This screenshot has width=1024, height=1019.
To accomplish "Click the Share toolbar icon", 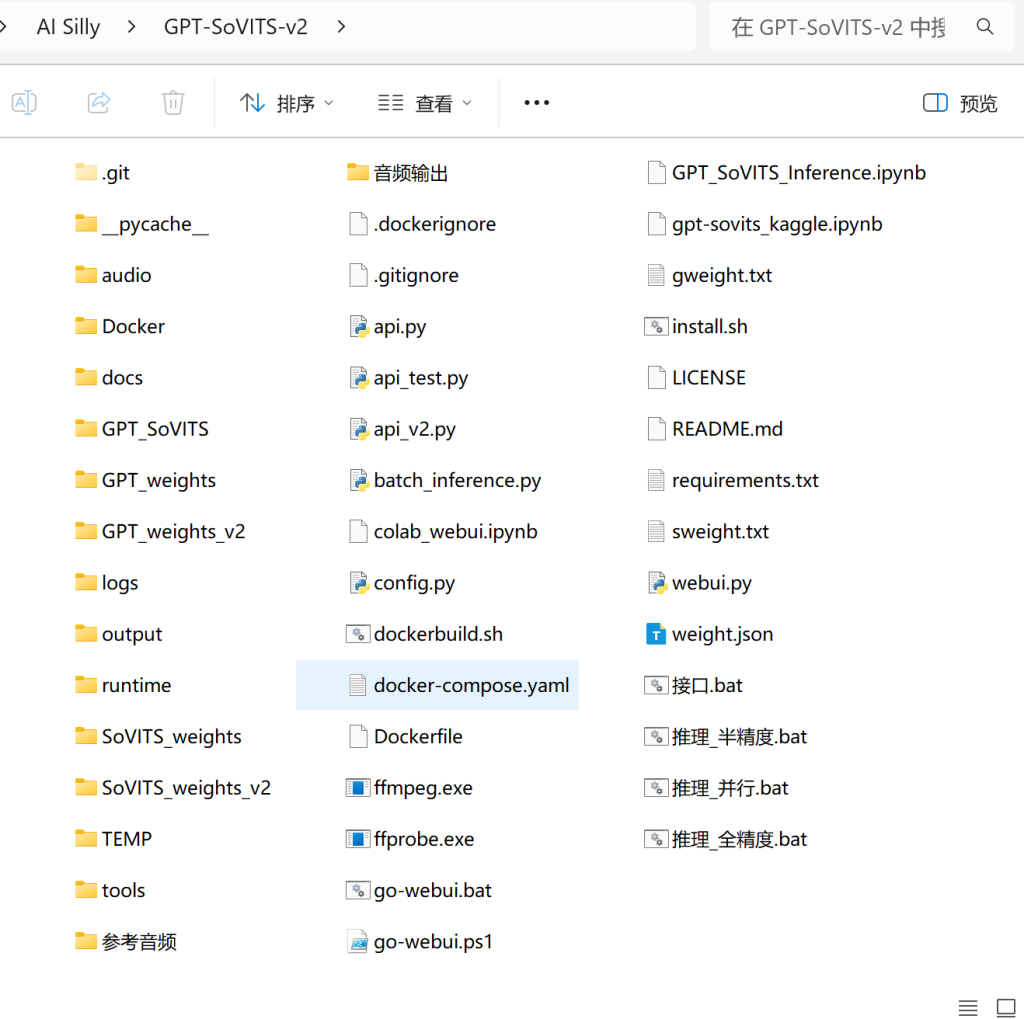I will tap(99, 103).
